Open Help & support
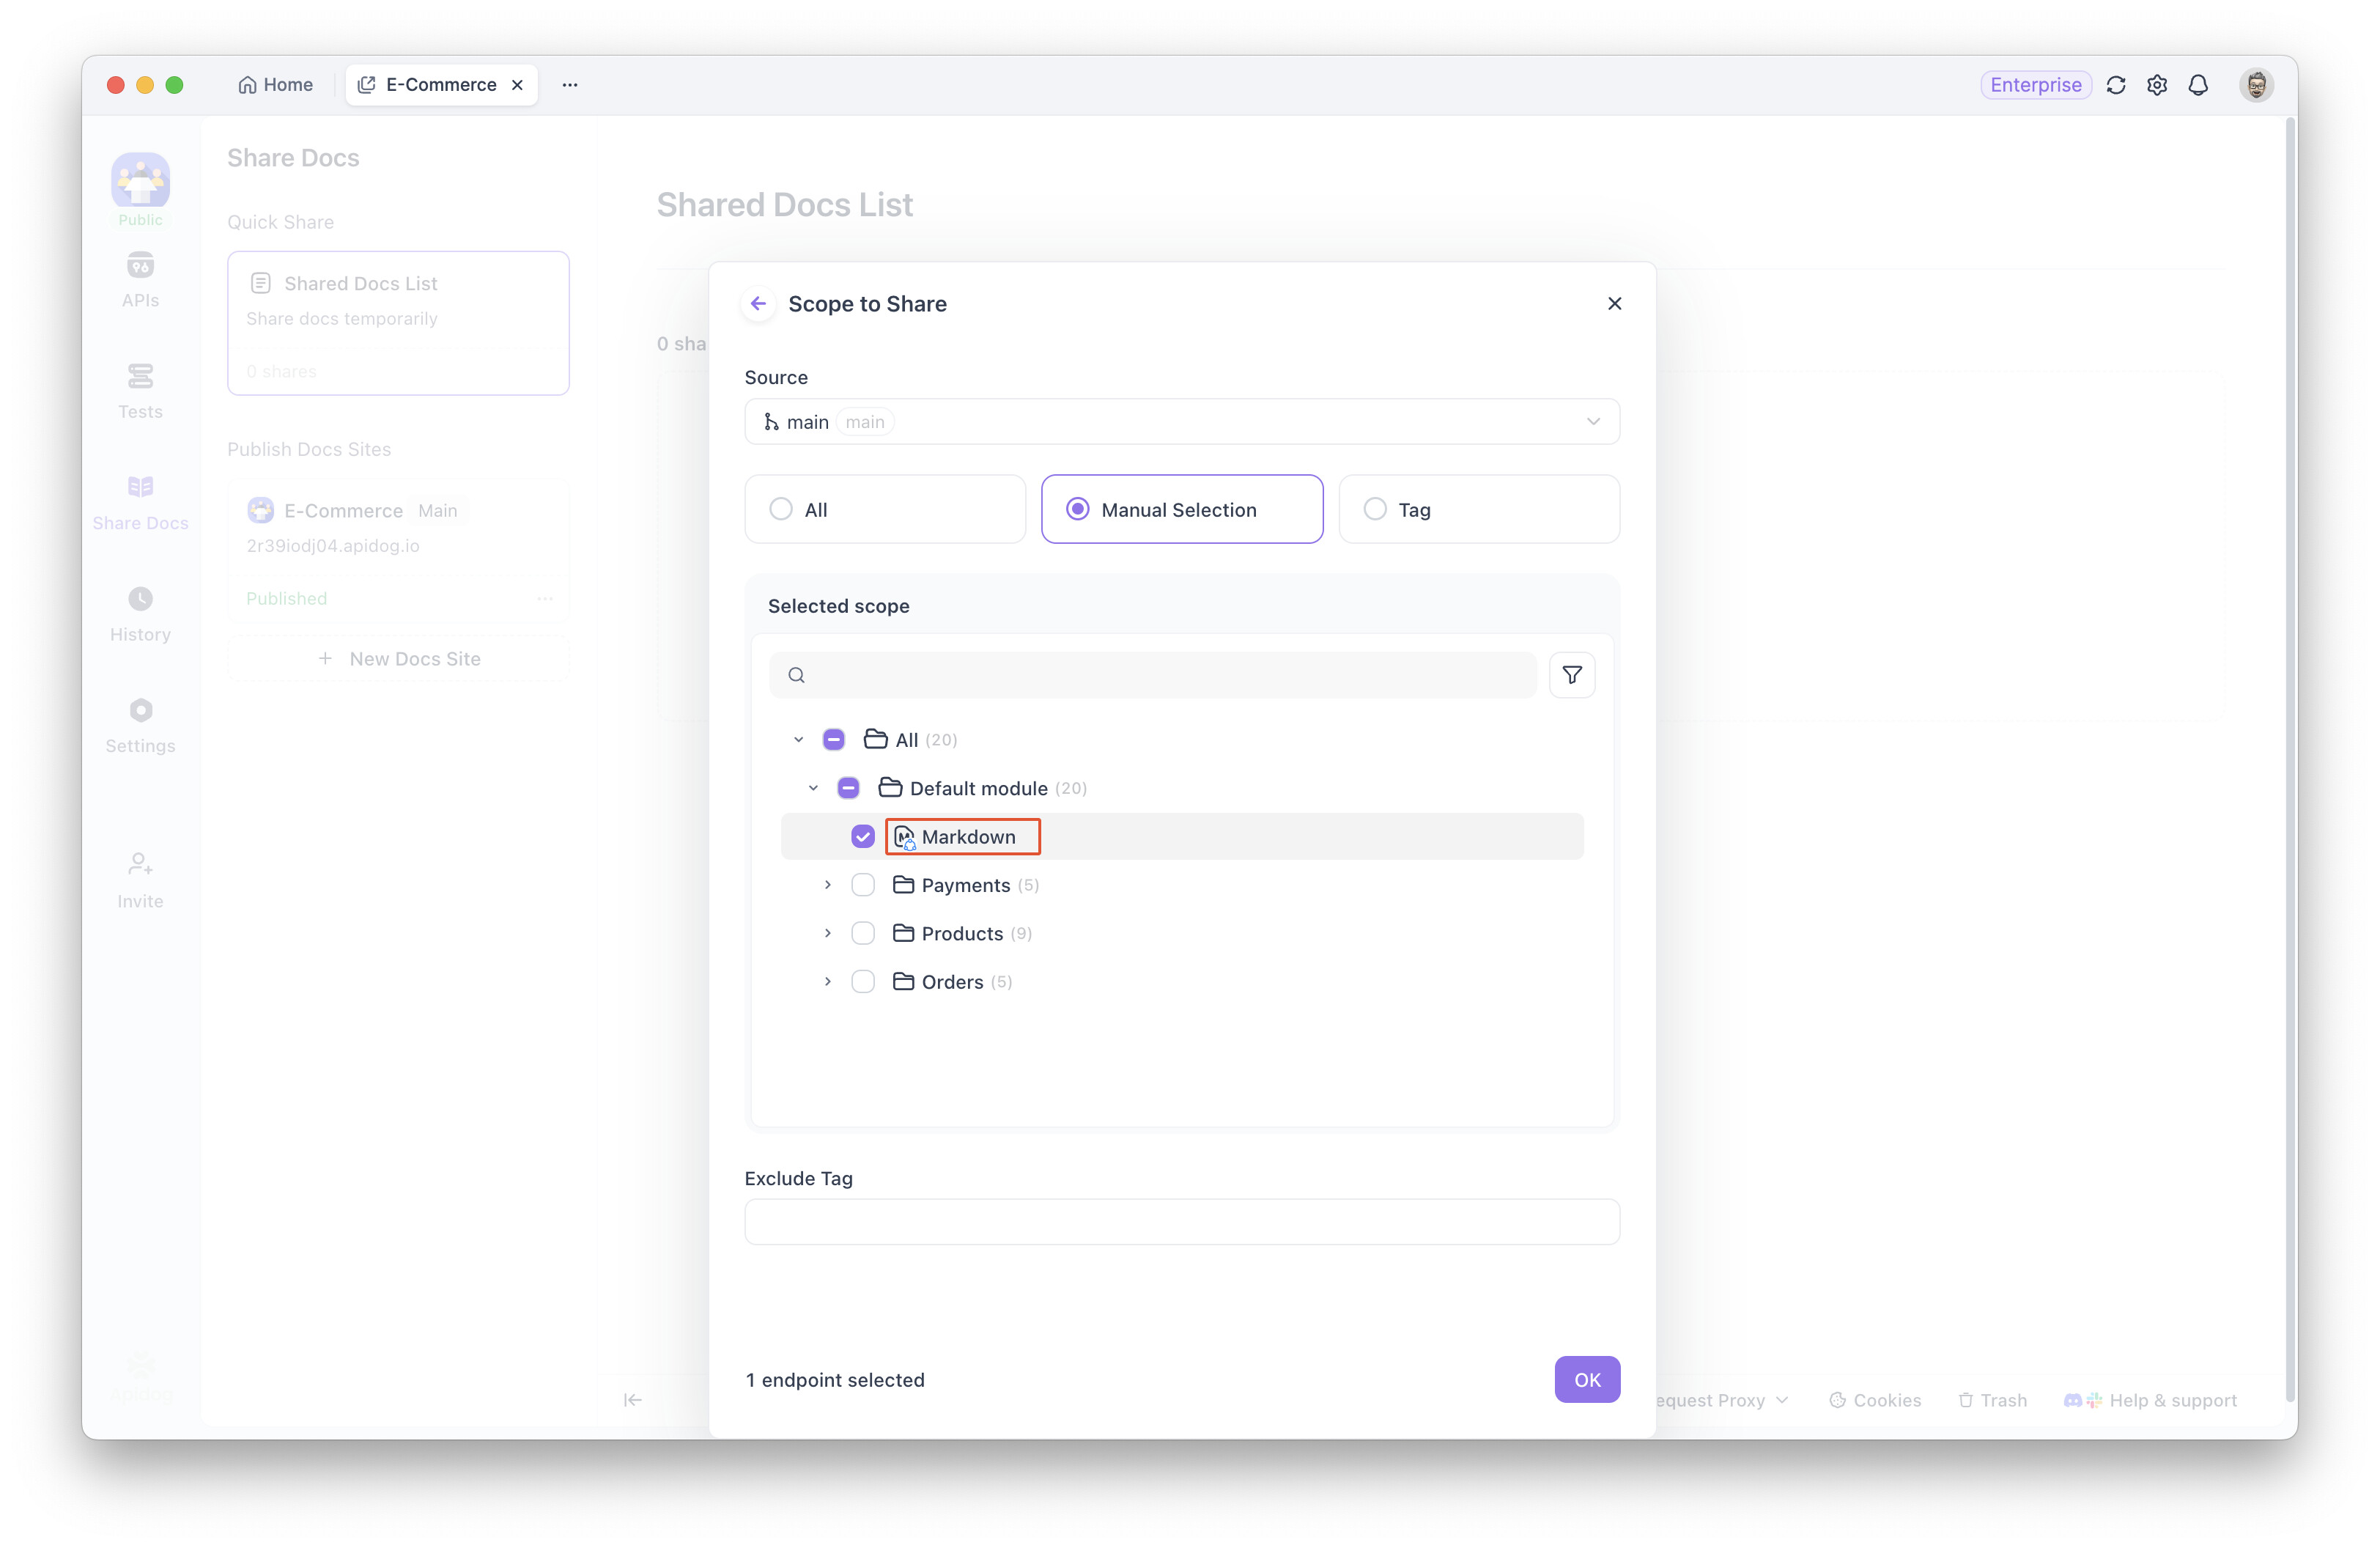2380x1548 pixels. tap(2150, 1400)
